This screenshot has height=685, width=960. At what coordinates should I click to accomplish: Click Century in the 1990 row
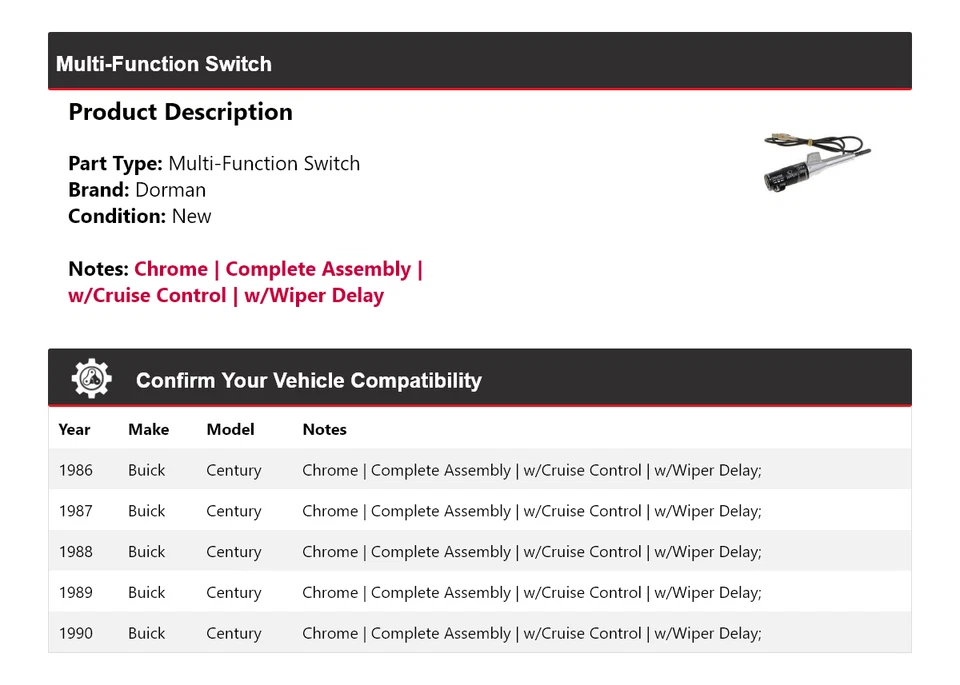233,633
